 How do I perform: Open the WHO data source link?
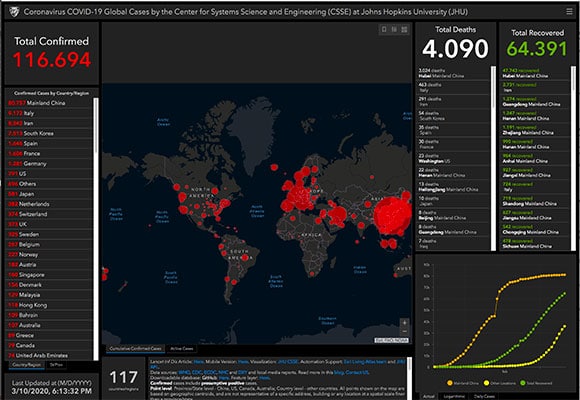point(184,372)
